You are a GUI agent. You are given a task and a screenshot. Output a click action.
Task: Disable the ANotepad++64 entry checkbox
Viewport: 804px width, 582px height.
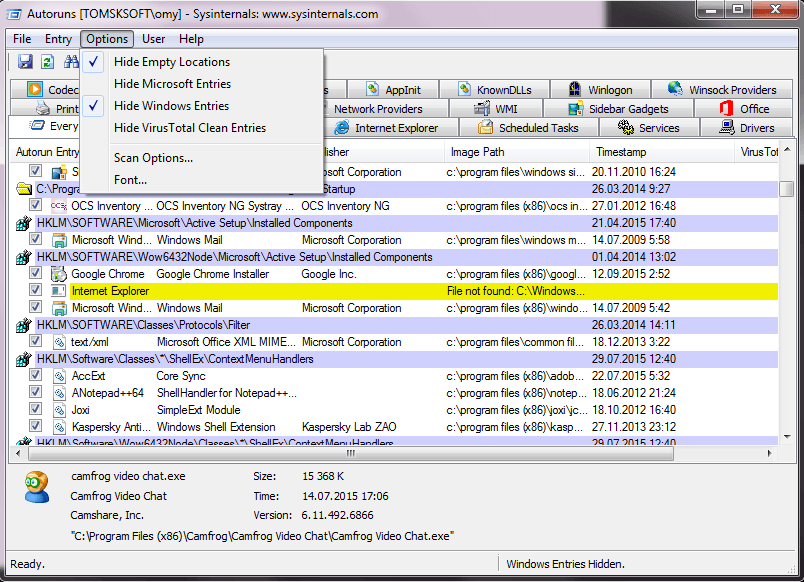pyautogui.click(x=35, y=392)
